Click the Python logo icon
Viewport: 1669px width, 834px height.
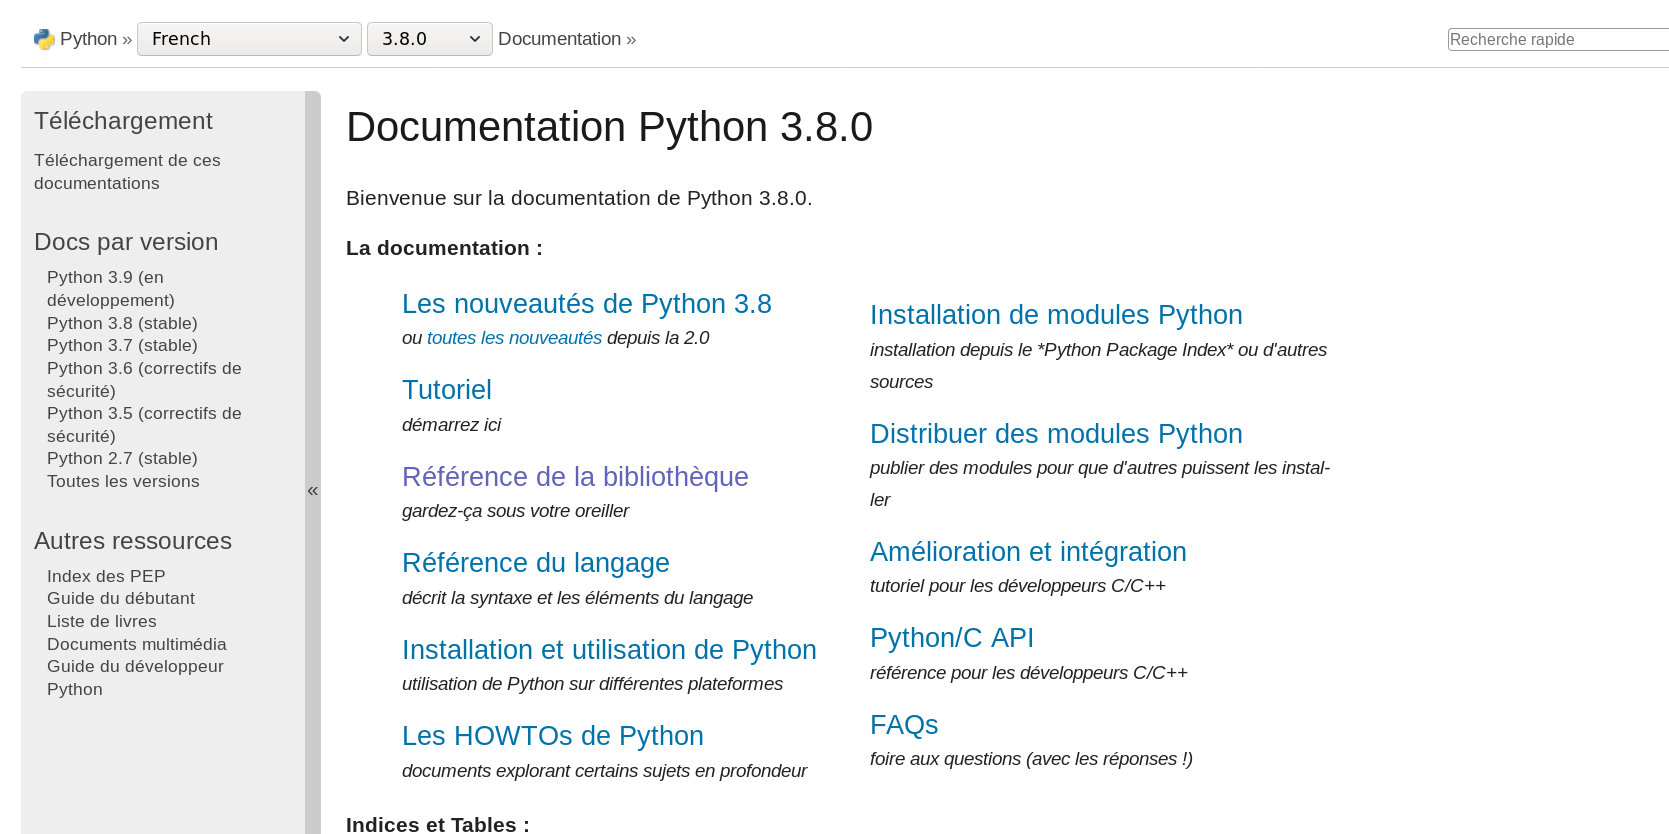pos(44,39)
